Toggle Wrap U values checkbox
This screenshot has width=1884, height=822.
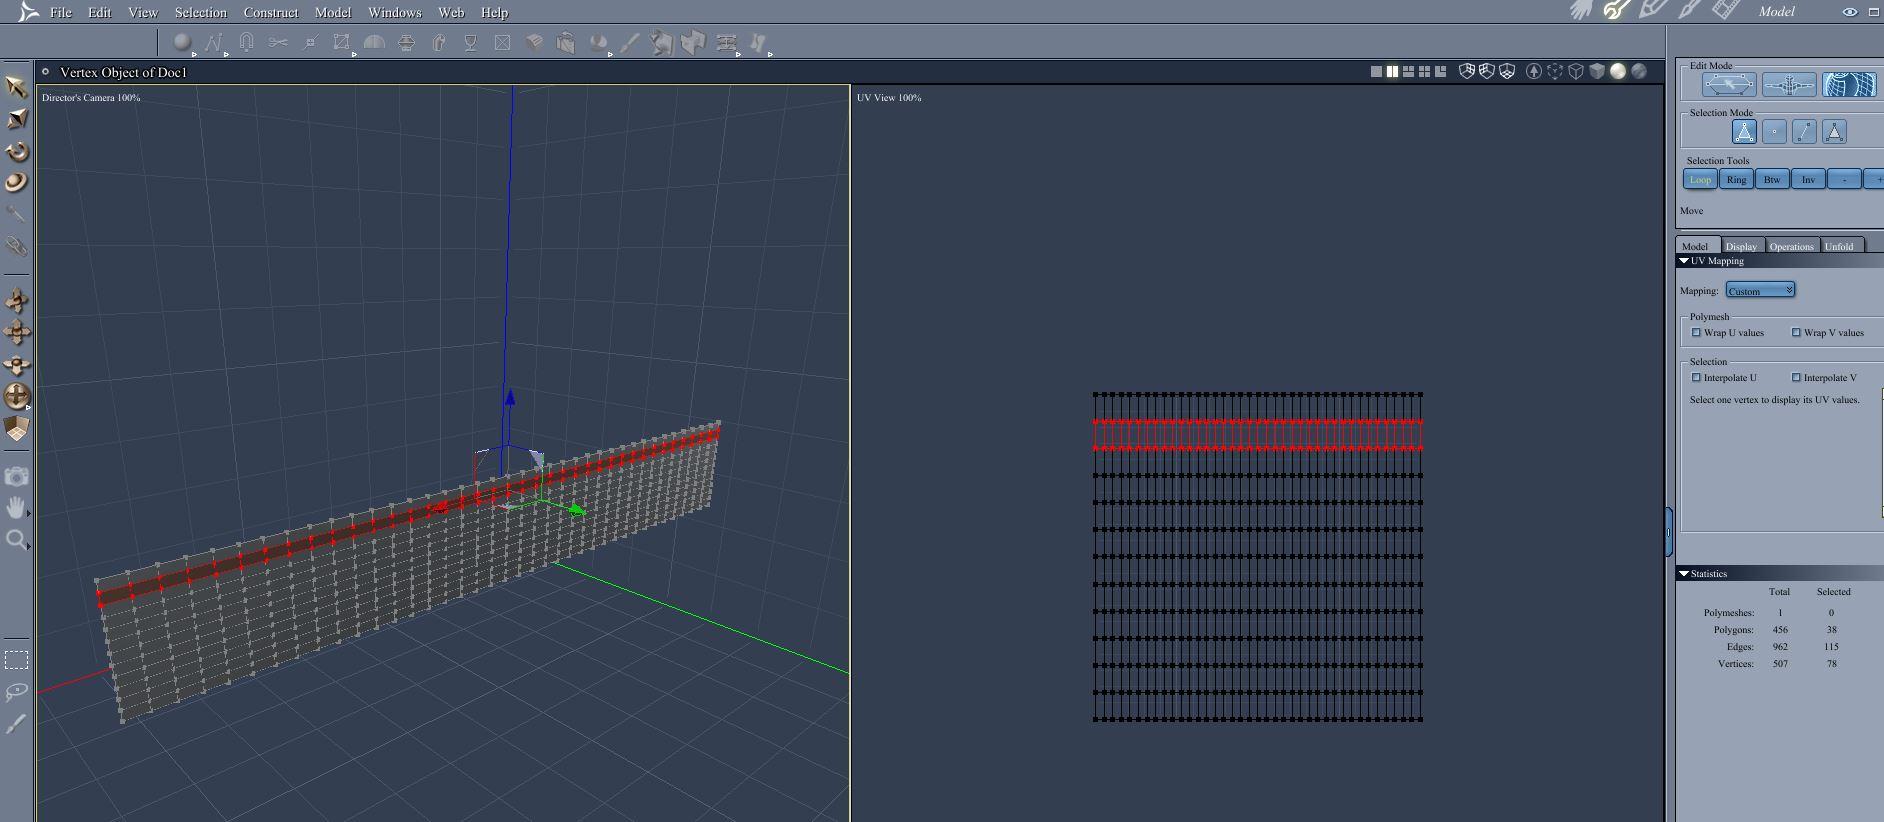tap(1696, 333)
